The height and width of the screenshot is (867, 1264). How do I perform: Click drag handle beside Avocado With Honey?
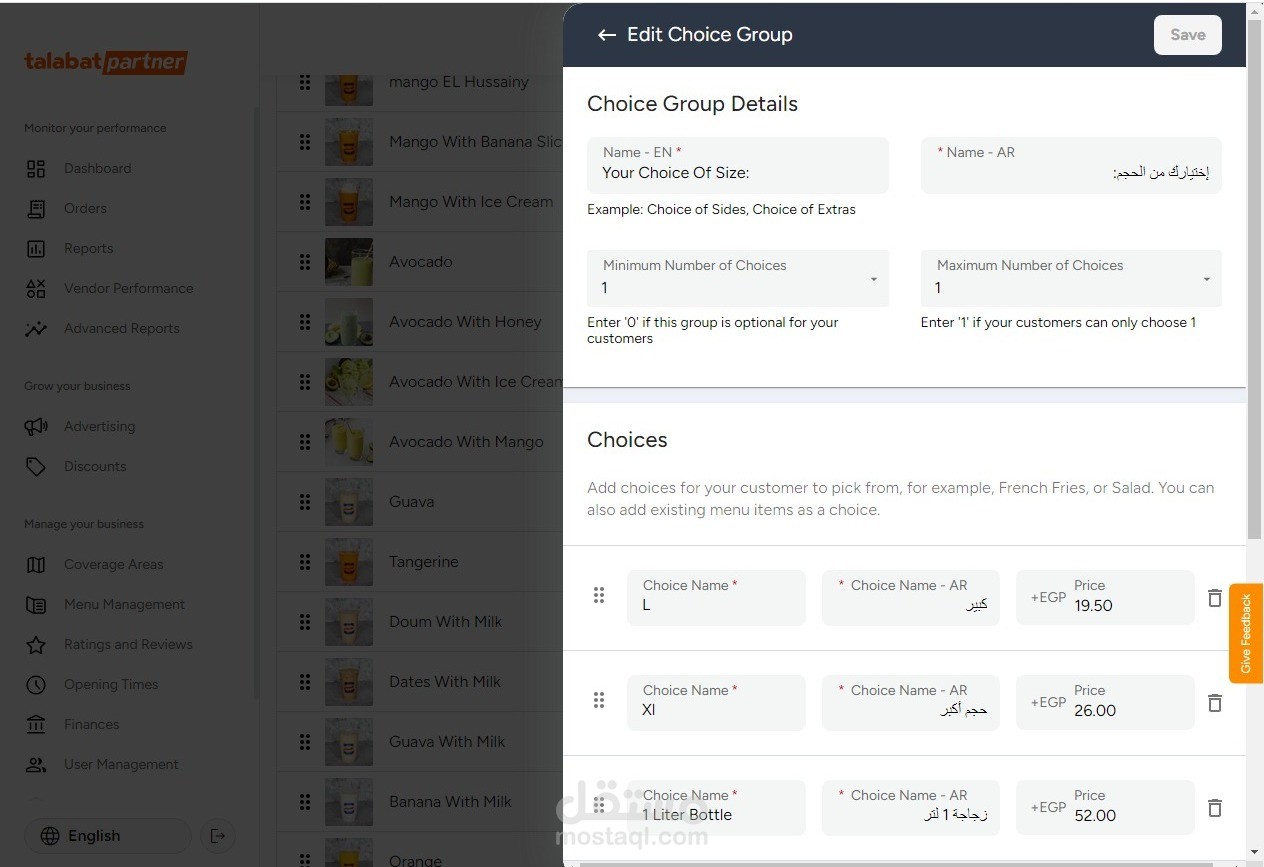pos(305,322)
